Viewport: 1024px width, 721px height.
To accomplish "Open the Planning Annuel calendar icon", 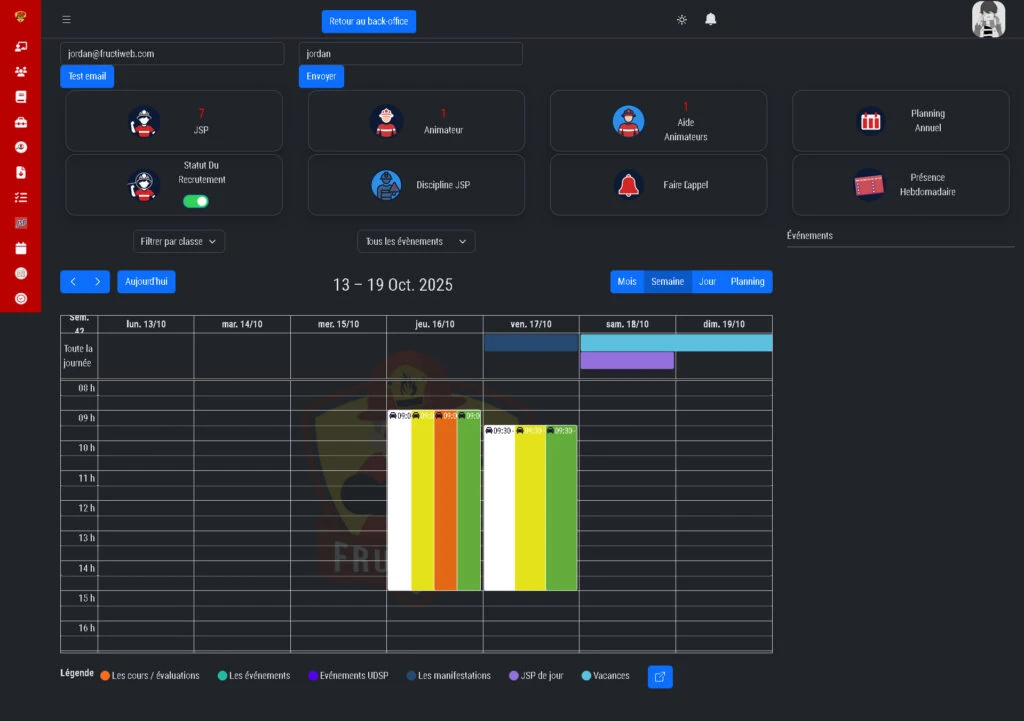I will pos(871,121).
